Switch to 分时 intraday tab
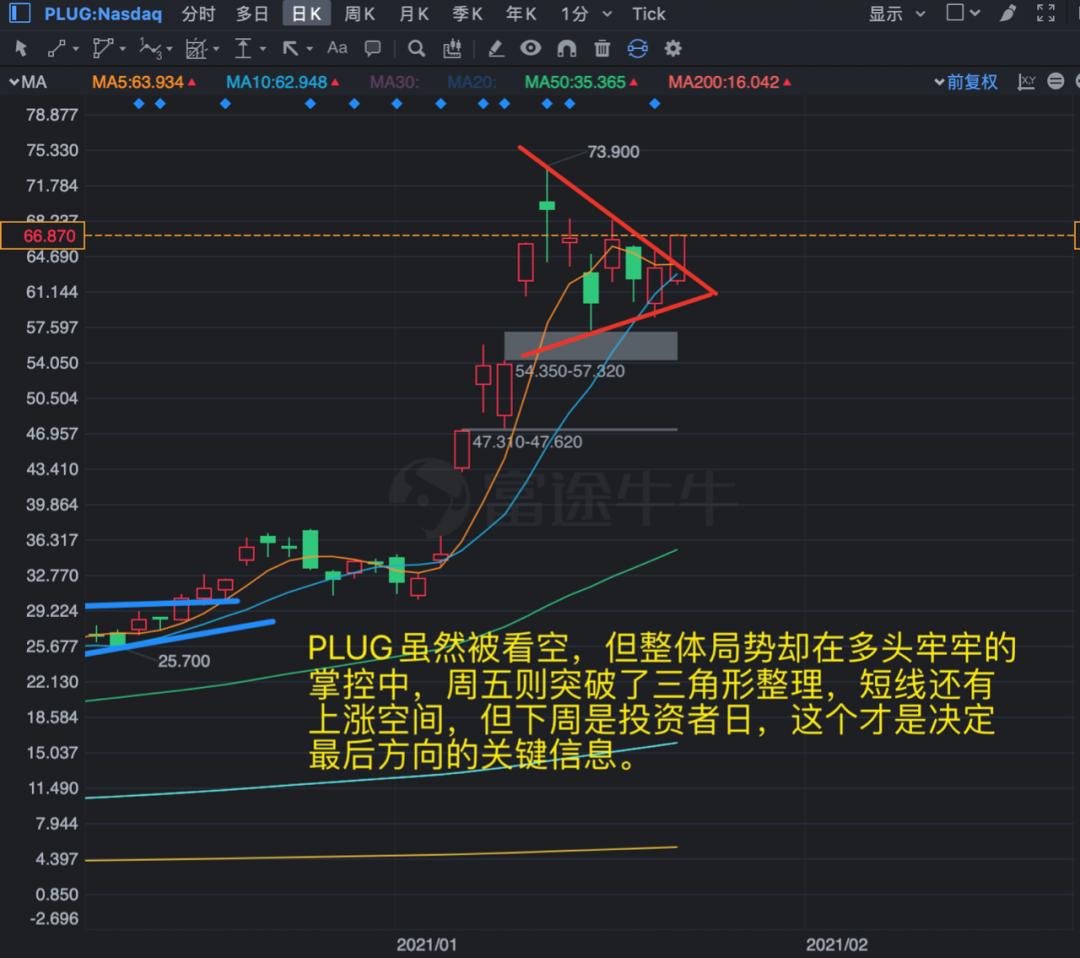The image size is (1080, 958). pos(198,14)
